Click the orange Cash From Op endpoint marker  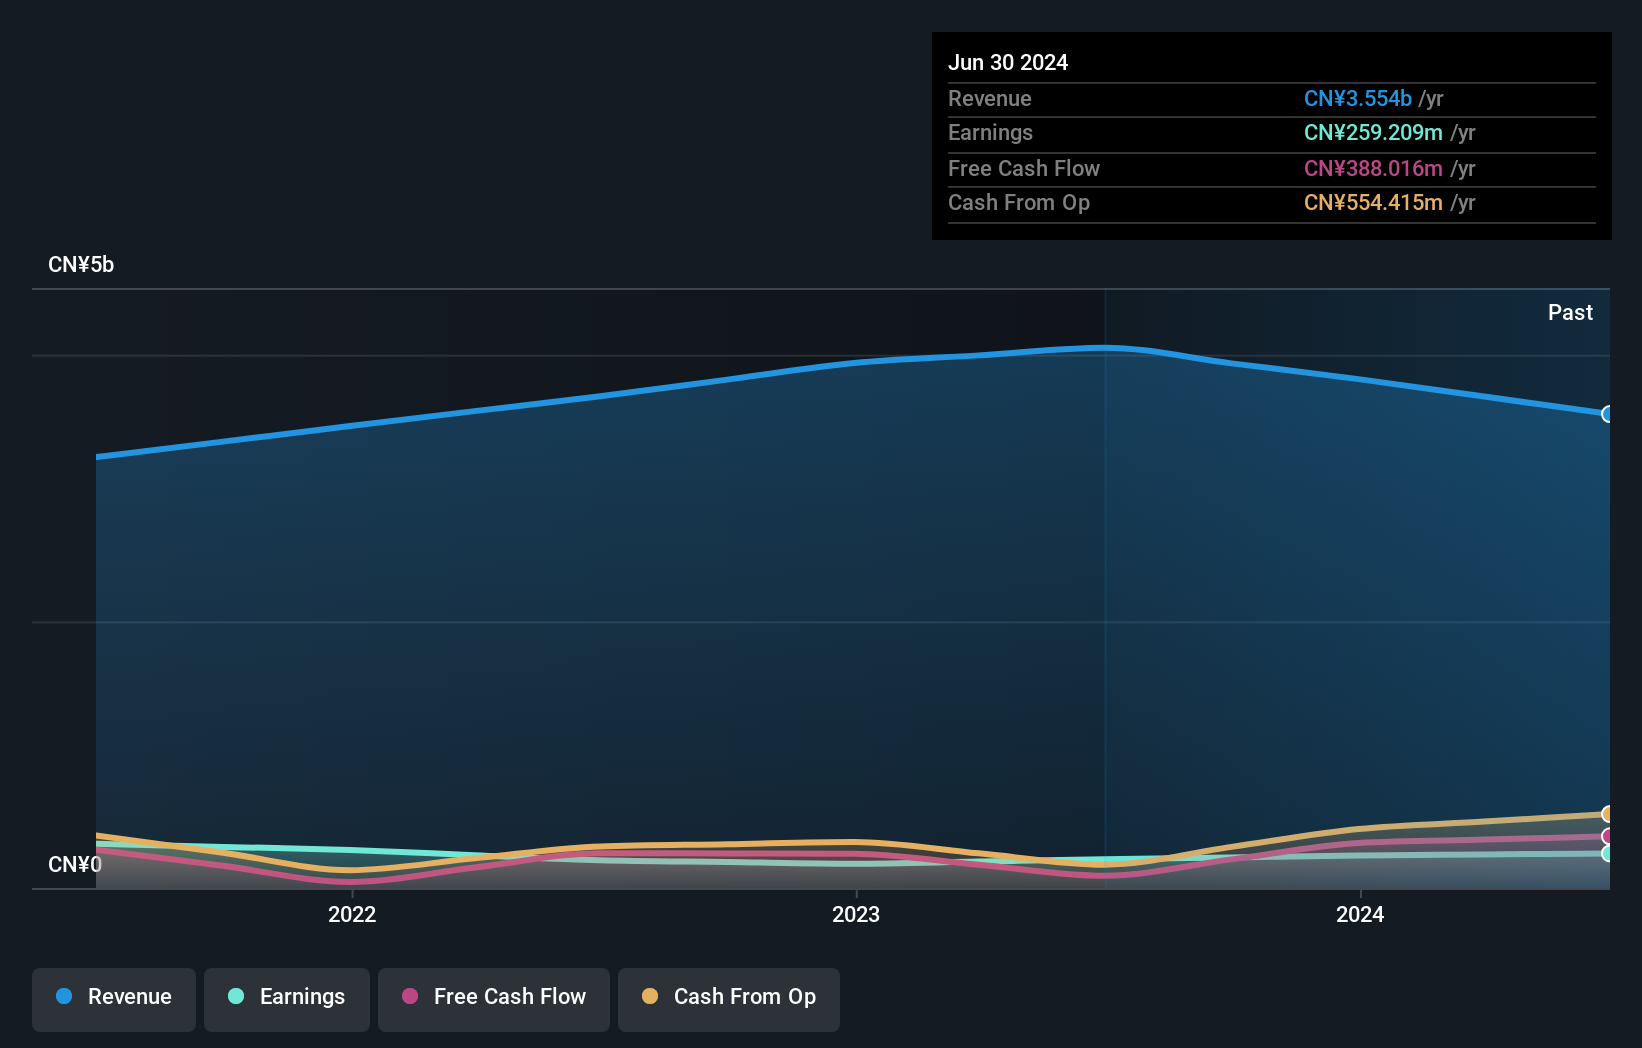point(1607,814)
